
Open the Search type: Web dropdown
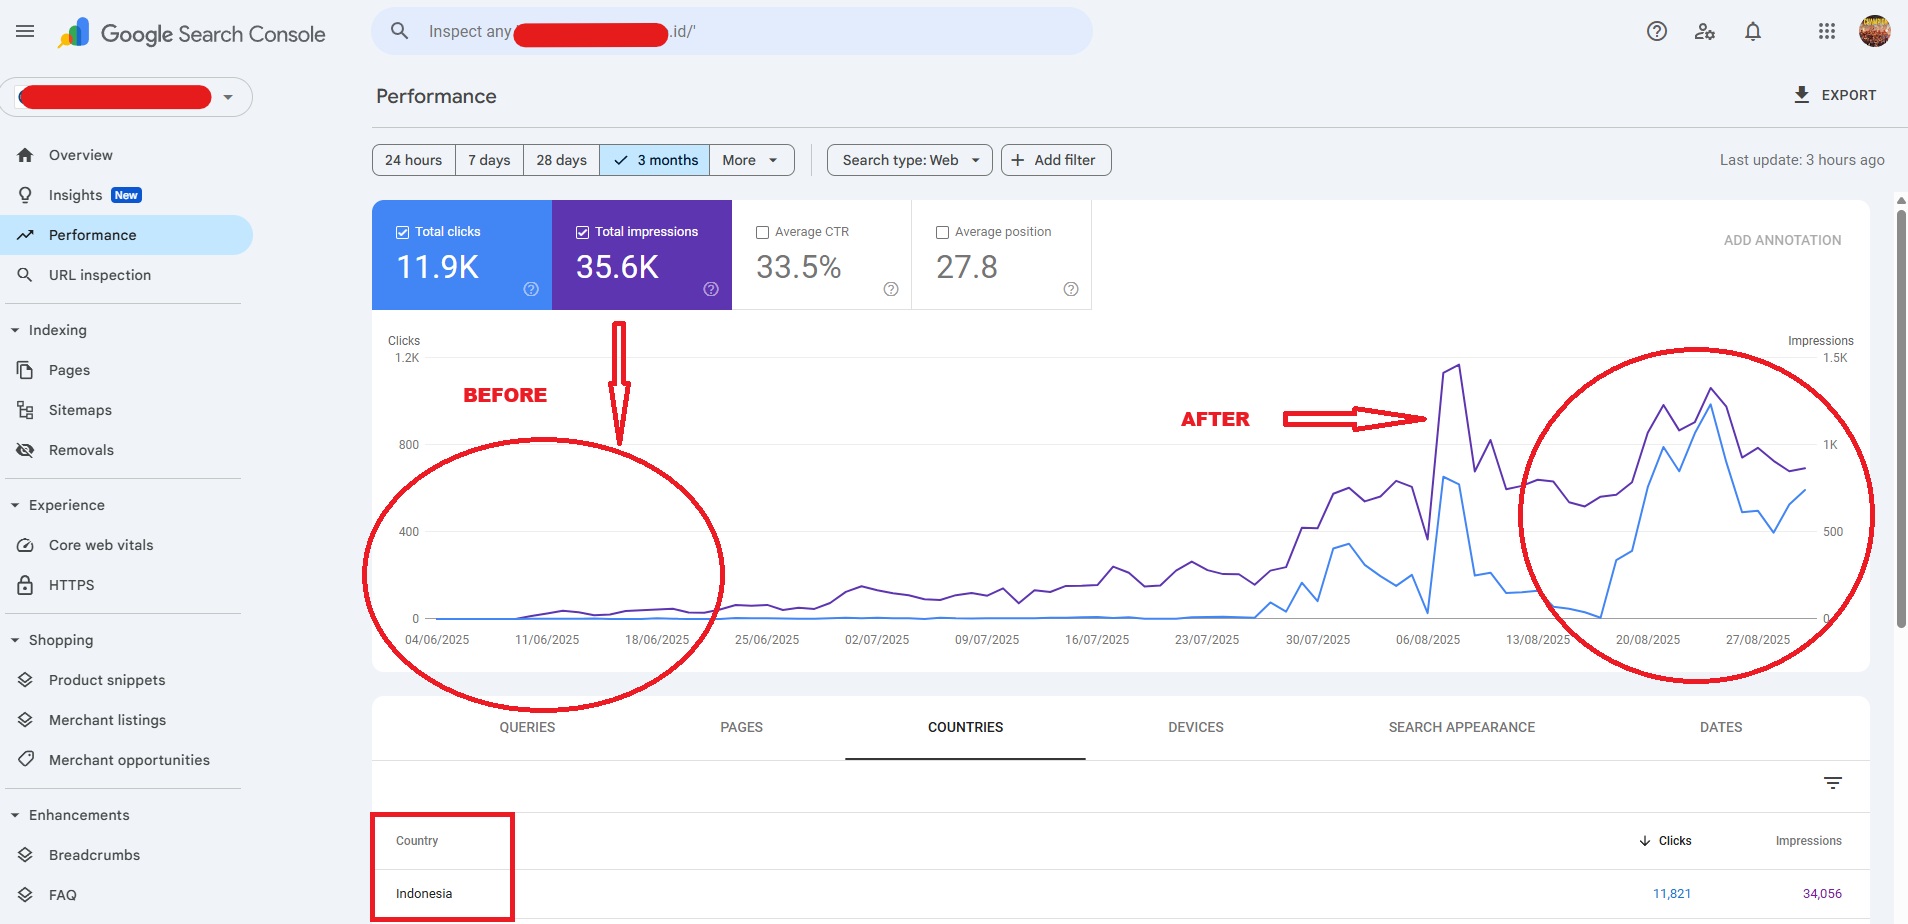click(x=909, y=160)
